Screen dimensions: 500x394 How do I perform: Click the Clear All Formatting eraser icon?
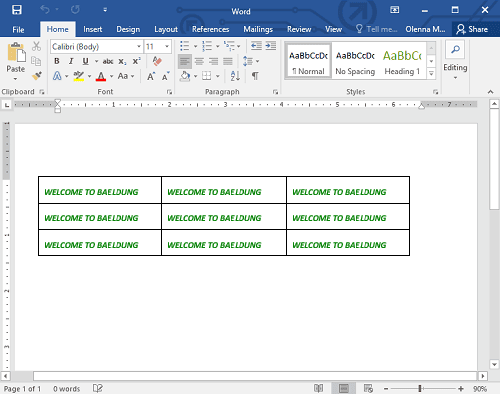157,61
